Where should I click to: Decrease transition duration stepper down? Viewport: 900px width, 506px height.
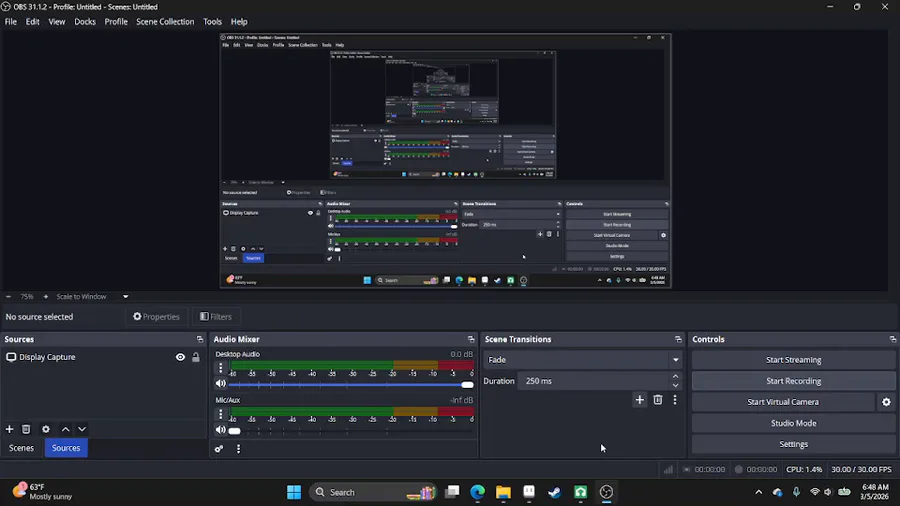676,386
